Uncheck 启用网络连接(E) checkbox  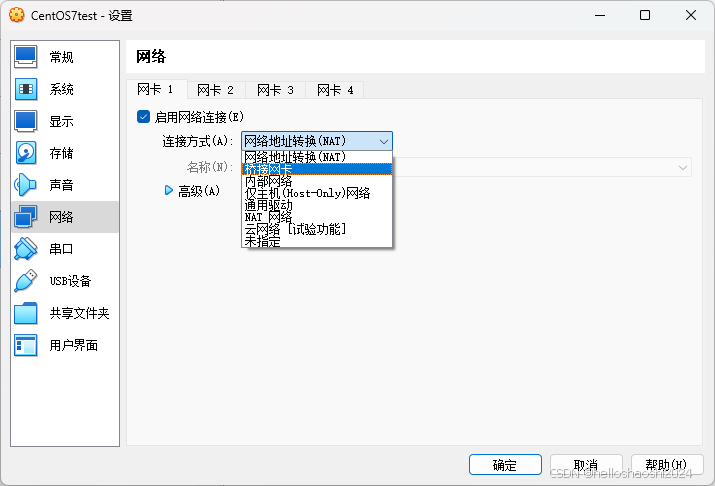pos(143,117)
